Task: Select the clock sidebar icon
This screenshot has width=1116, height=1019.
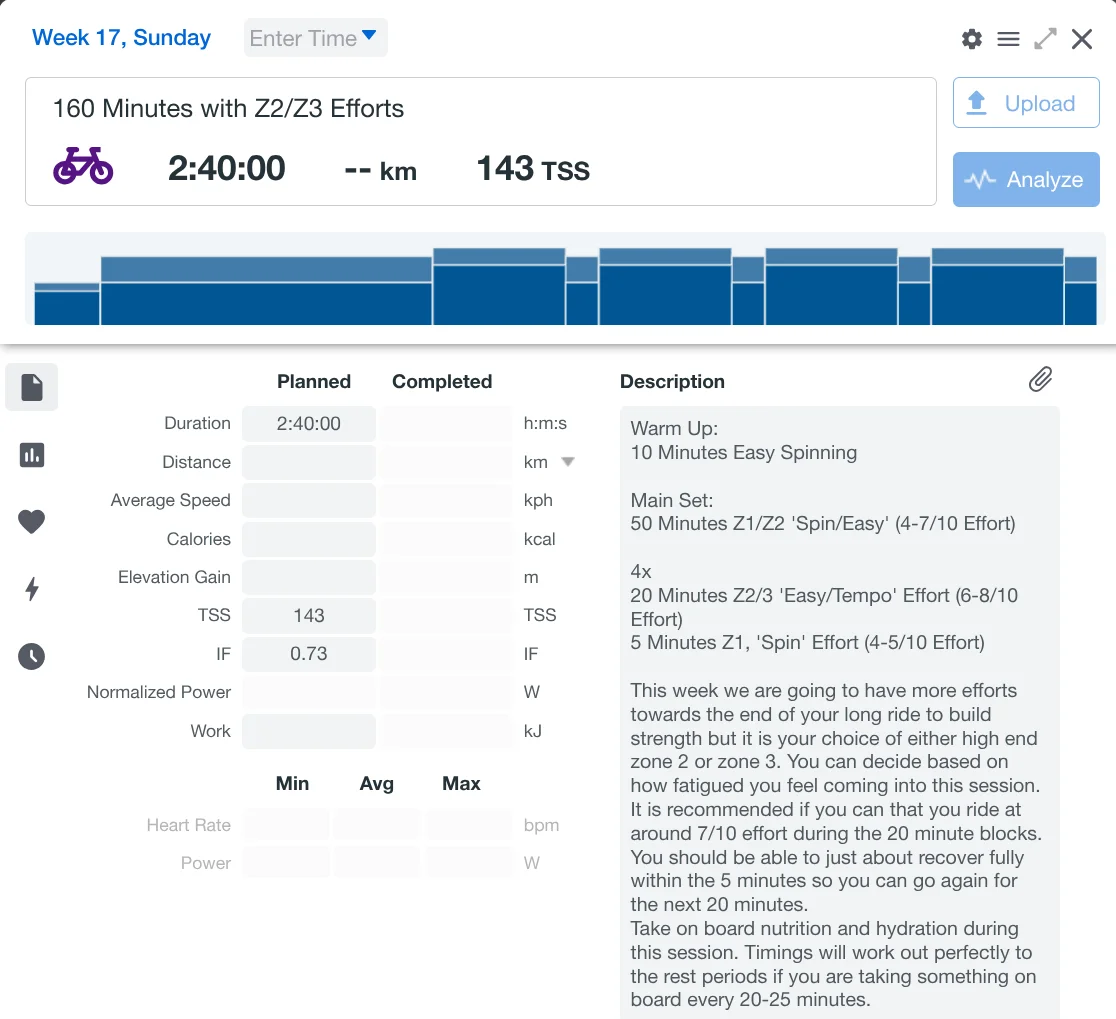Action: (x=32, y=656)
